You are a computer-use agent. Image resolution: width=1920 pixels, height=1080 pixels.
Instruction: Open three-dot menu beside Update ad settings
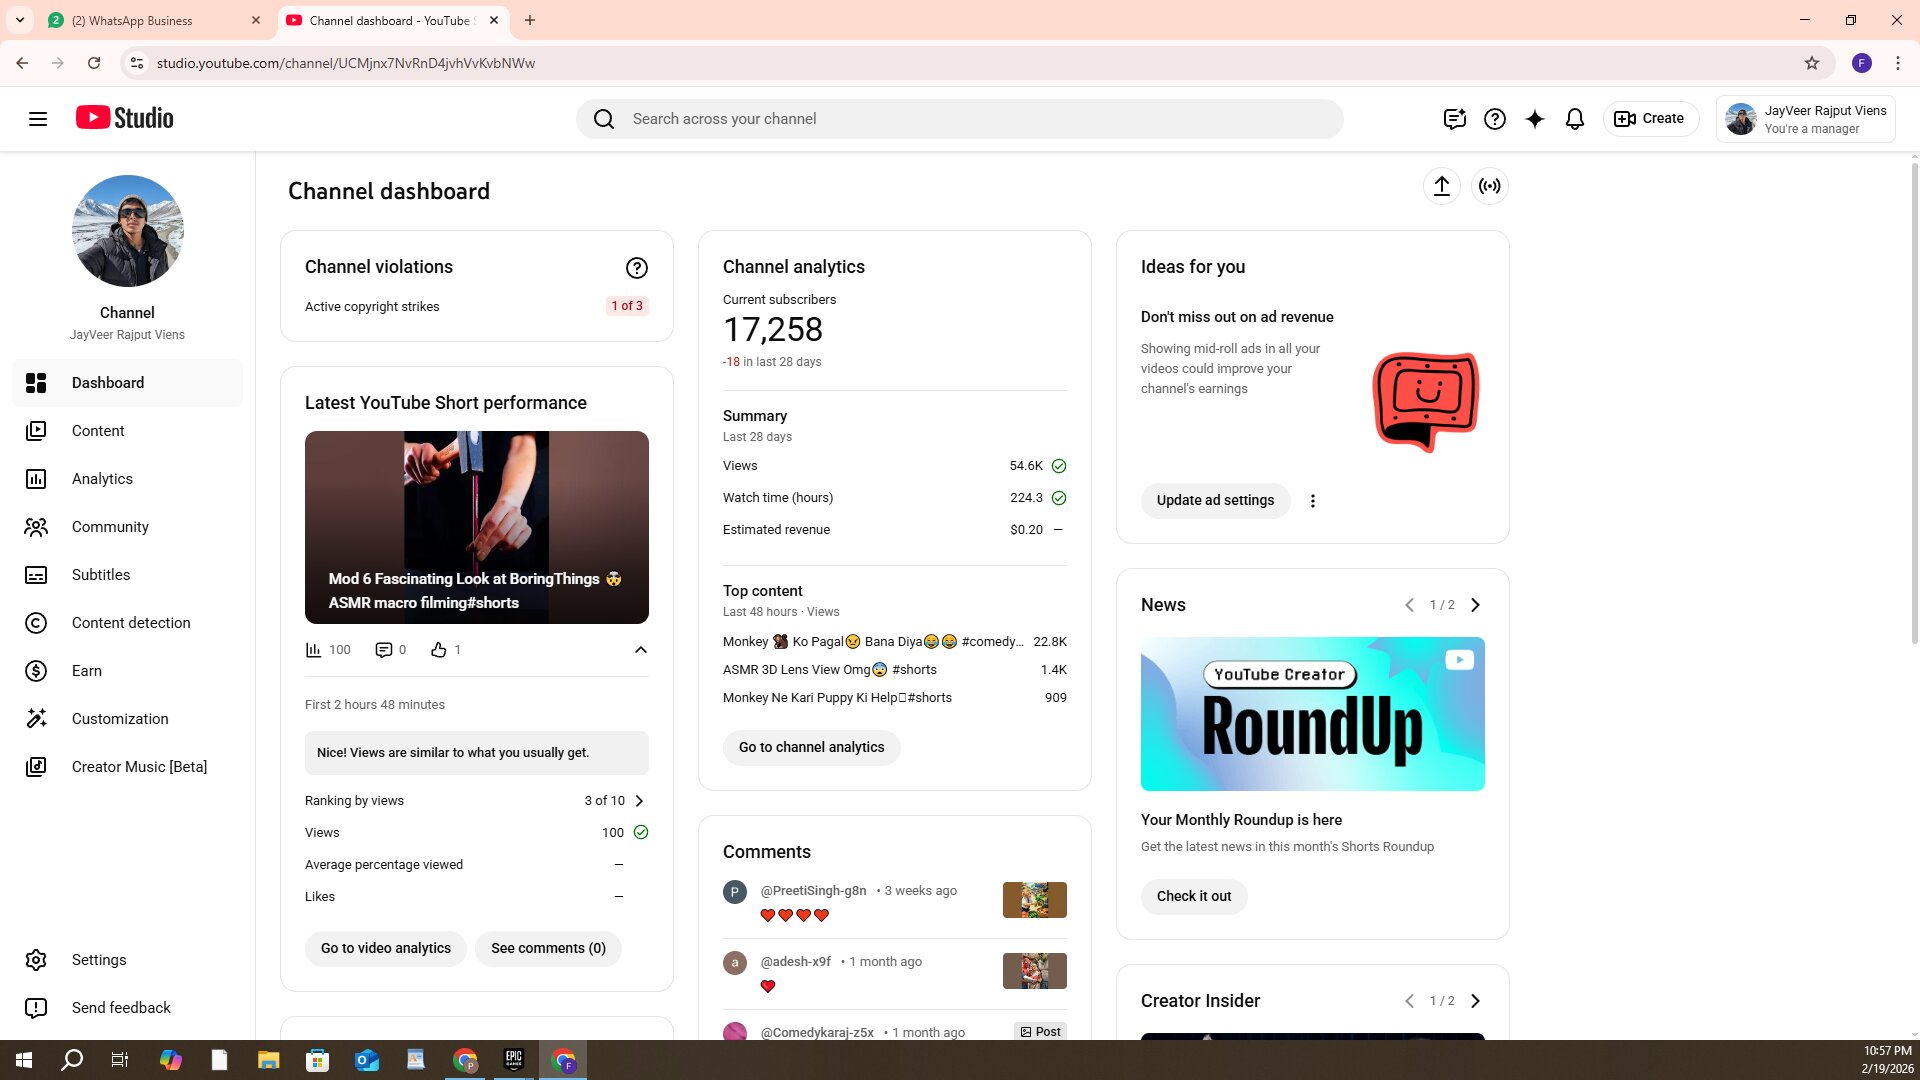(1313, 501)
